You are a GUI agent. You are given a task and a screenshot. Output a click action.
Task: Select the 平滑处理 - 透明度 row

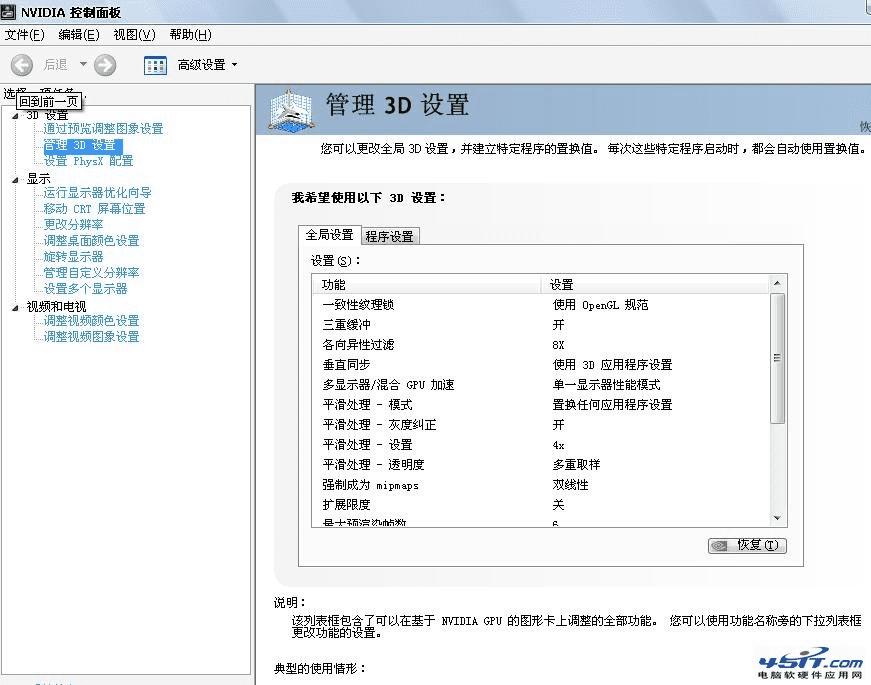[x=540, y=465]
